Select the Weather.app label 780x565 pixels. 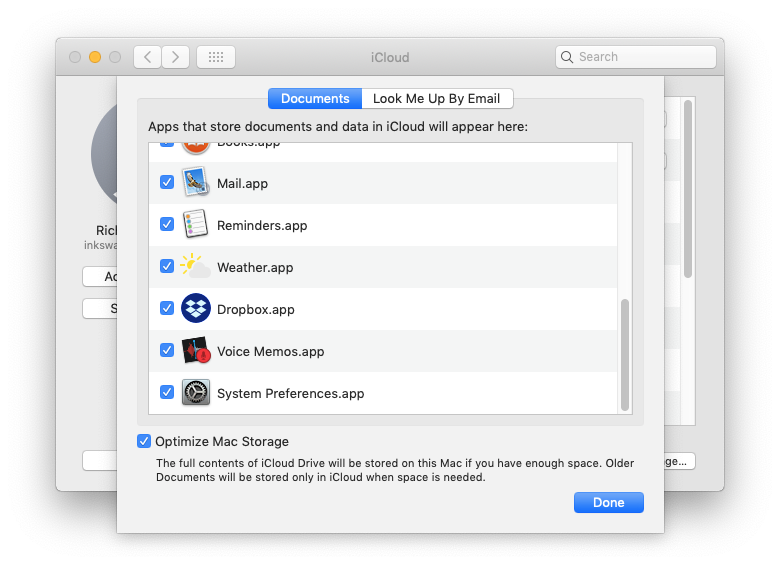point(255,268)
